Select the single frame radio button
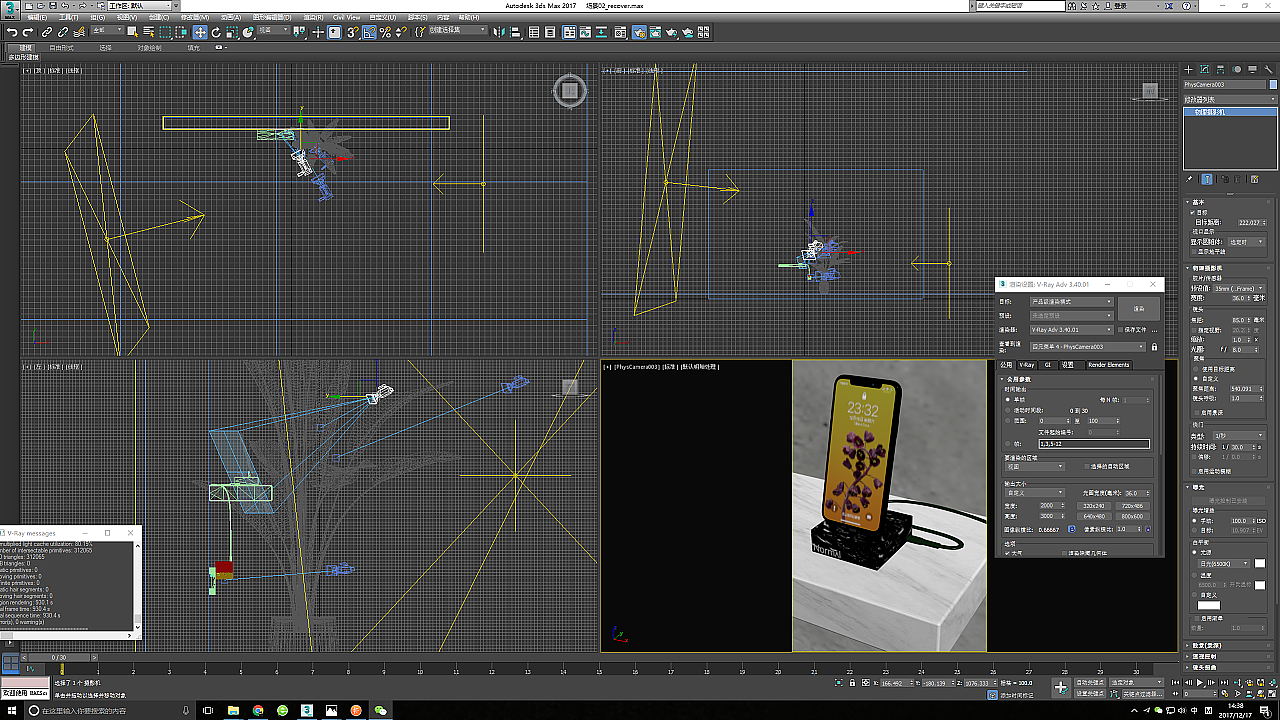 coord(1007,400)
